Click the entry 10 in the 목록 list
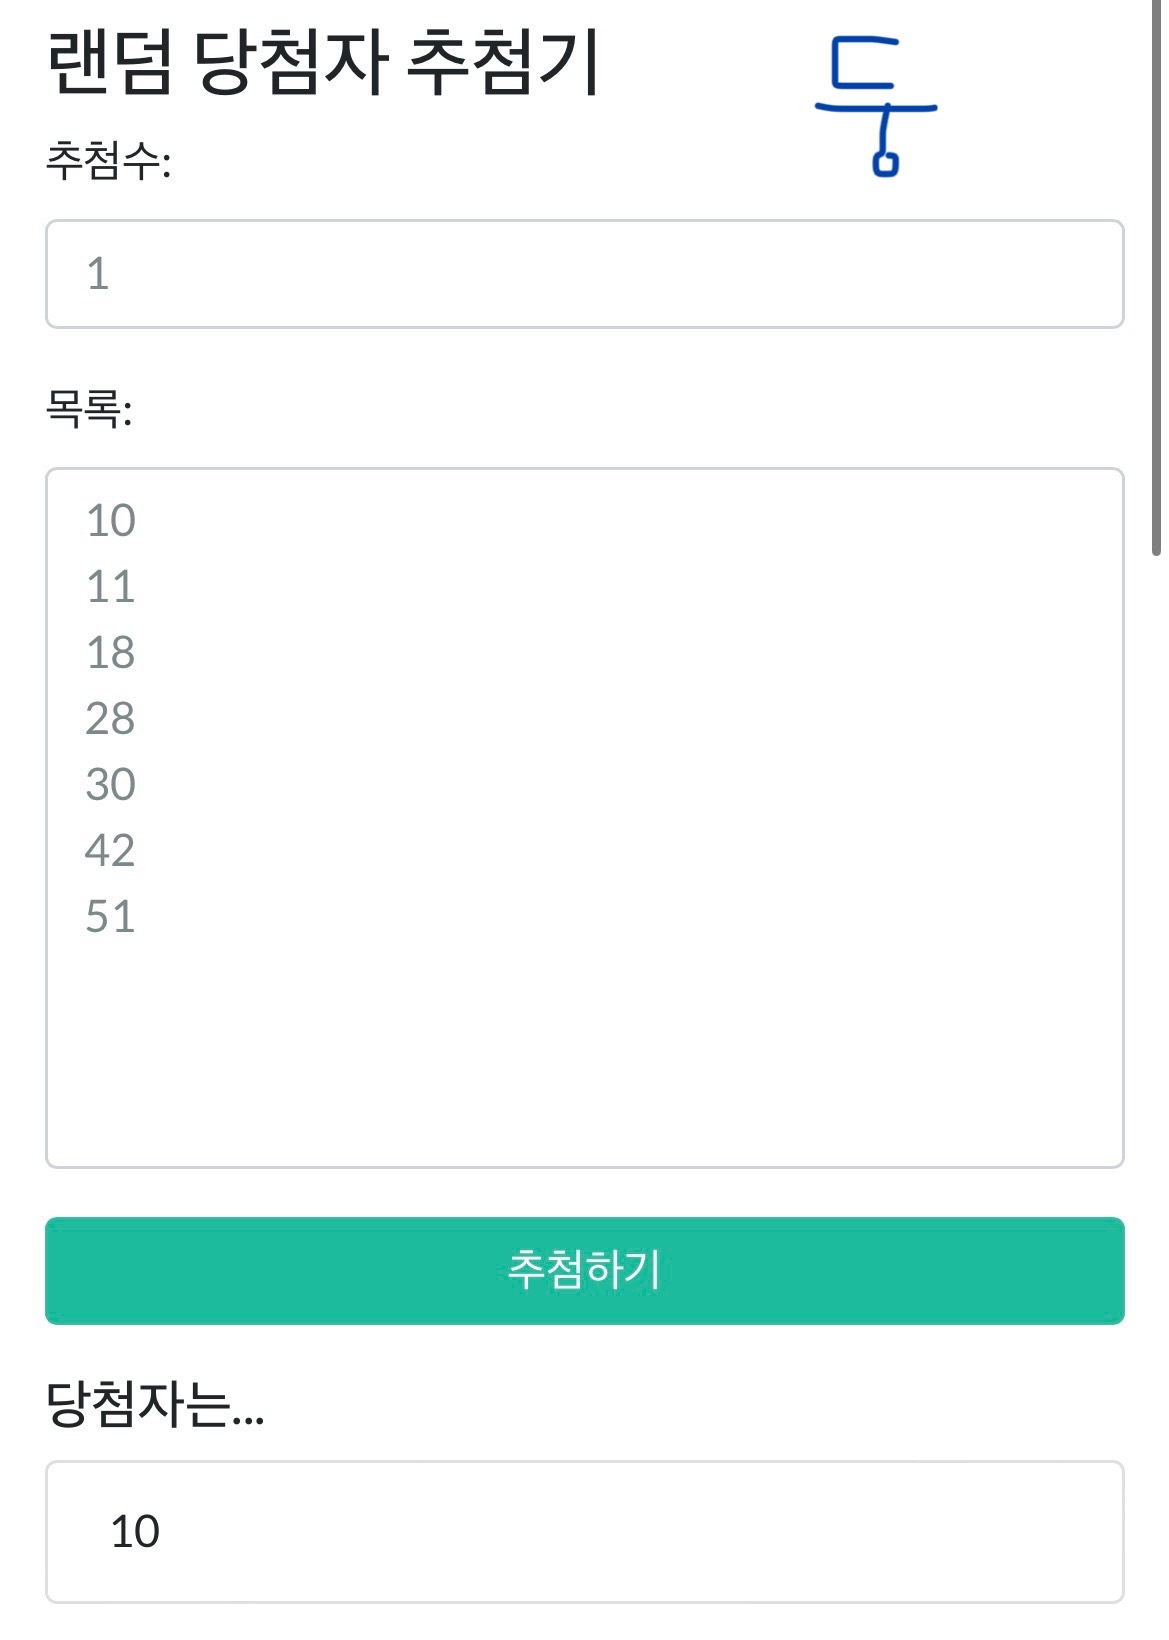 pos(111,521)
